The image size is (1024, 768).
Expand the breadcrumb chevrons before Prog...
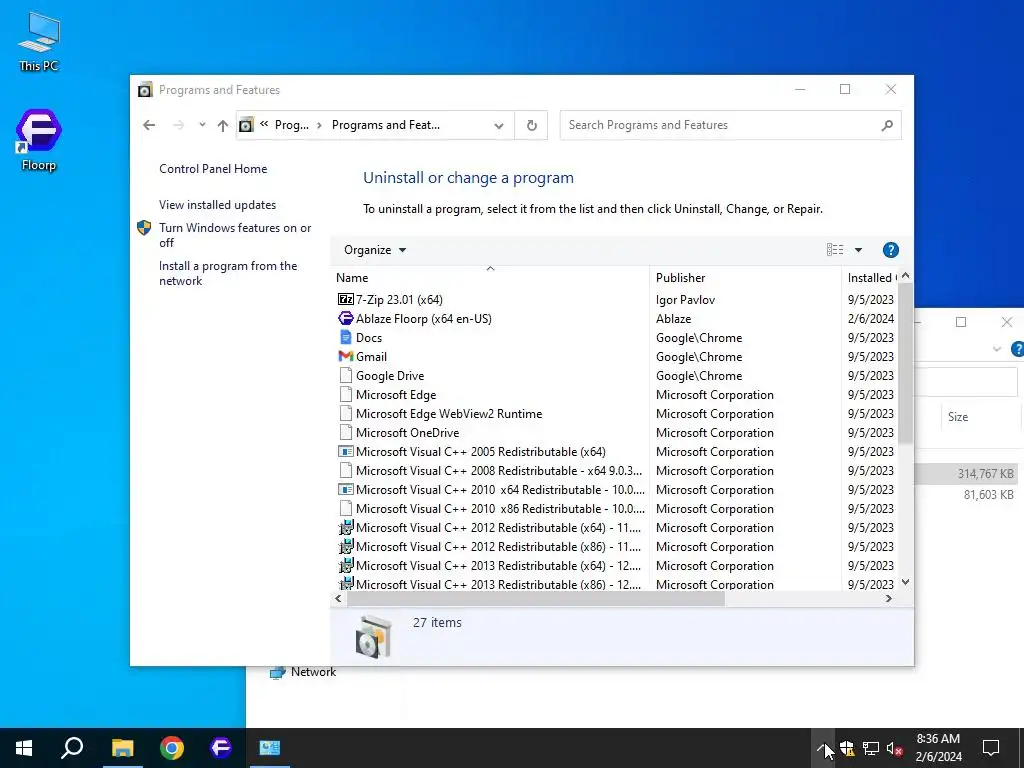[264, 124]
